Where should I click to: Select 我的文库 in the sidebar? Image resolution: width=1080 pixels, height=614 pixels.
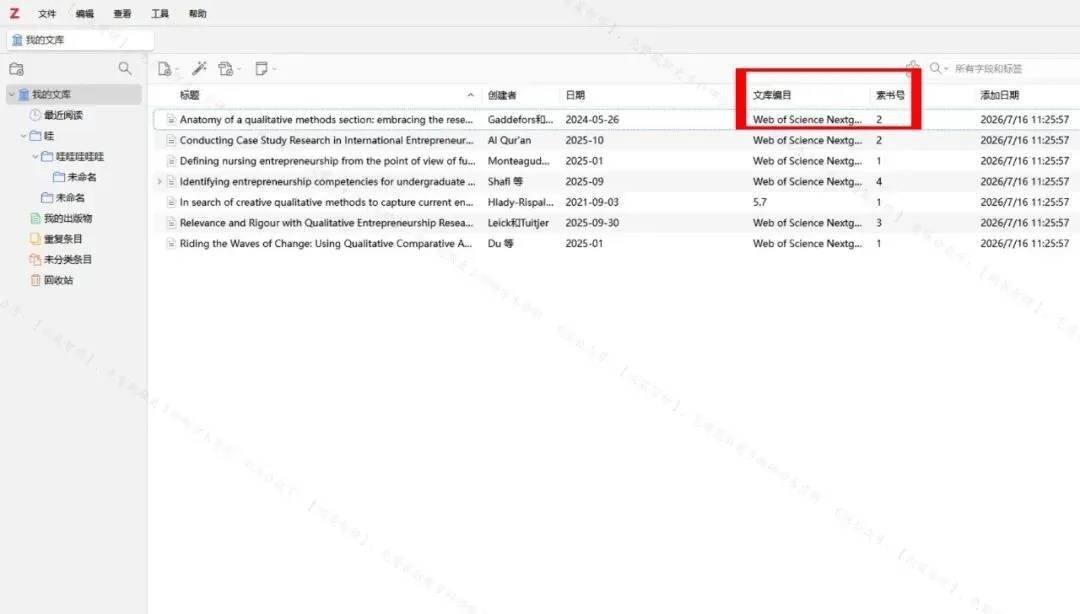pyautogui.click(x=74, y=94)
